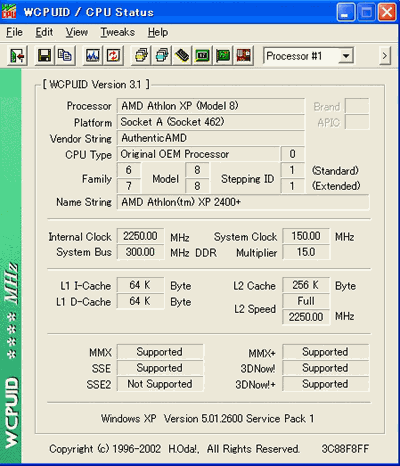Click the SSE Supported status box
The image size is (400, 466).
[x=160, y=368]
